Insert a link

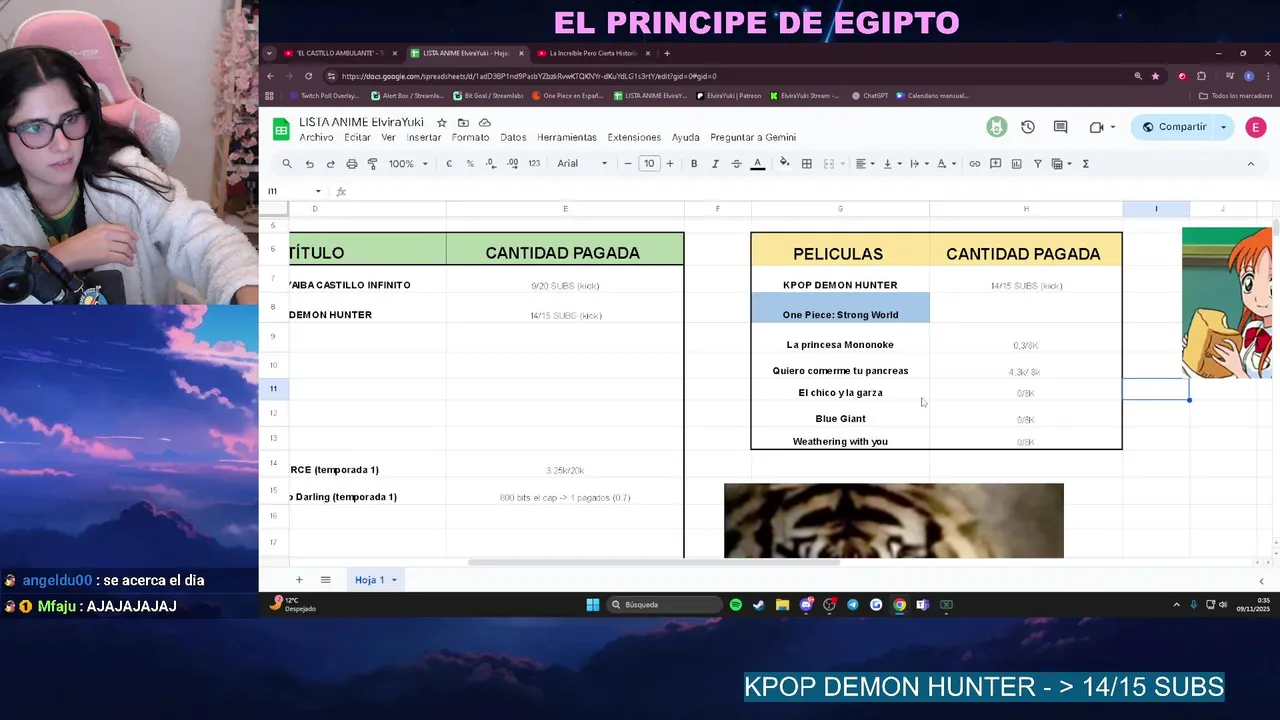(974, 164)
